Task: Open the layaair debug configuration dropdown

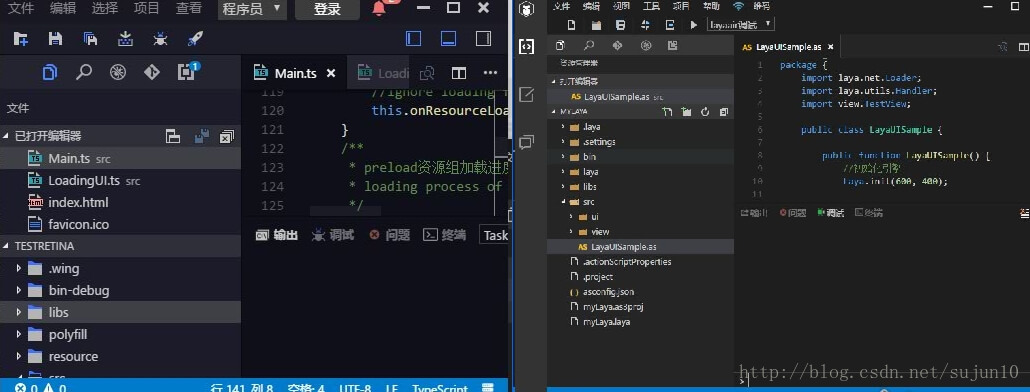Action: tap(741, 24)
